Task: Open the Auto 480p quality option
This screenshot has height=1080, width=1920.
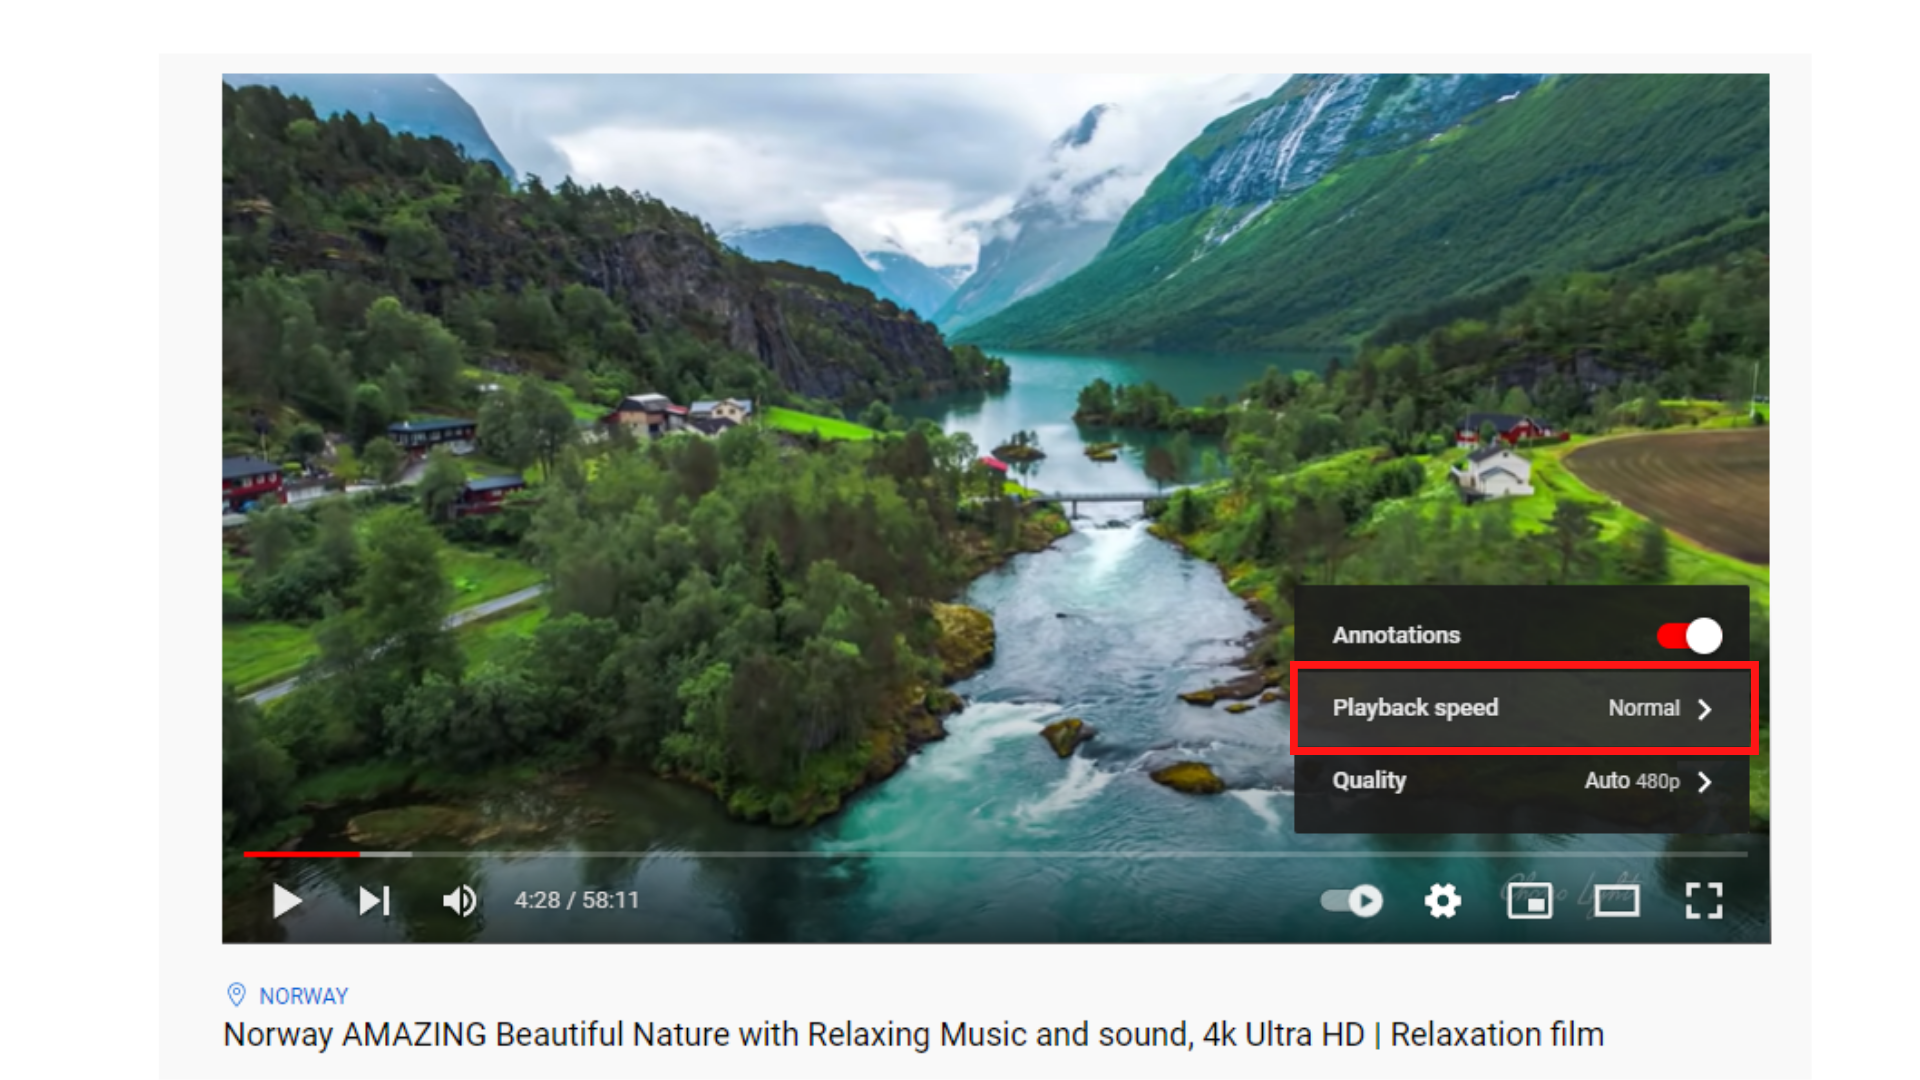Action: coord(1631,781)
